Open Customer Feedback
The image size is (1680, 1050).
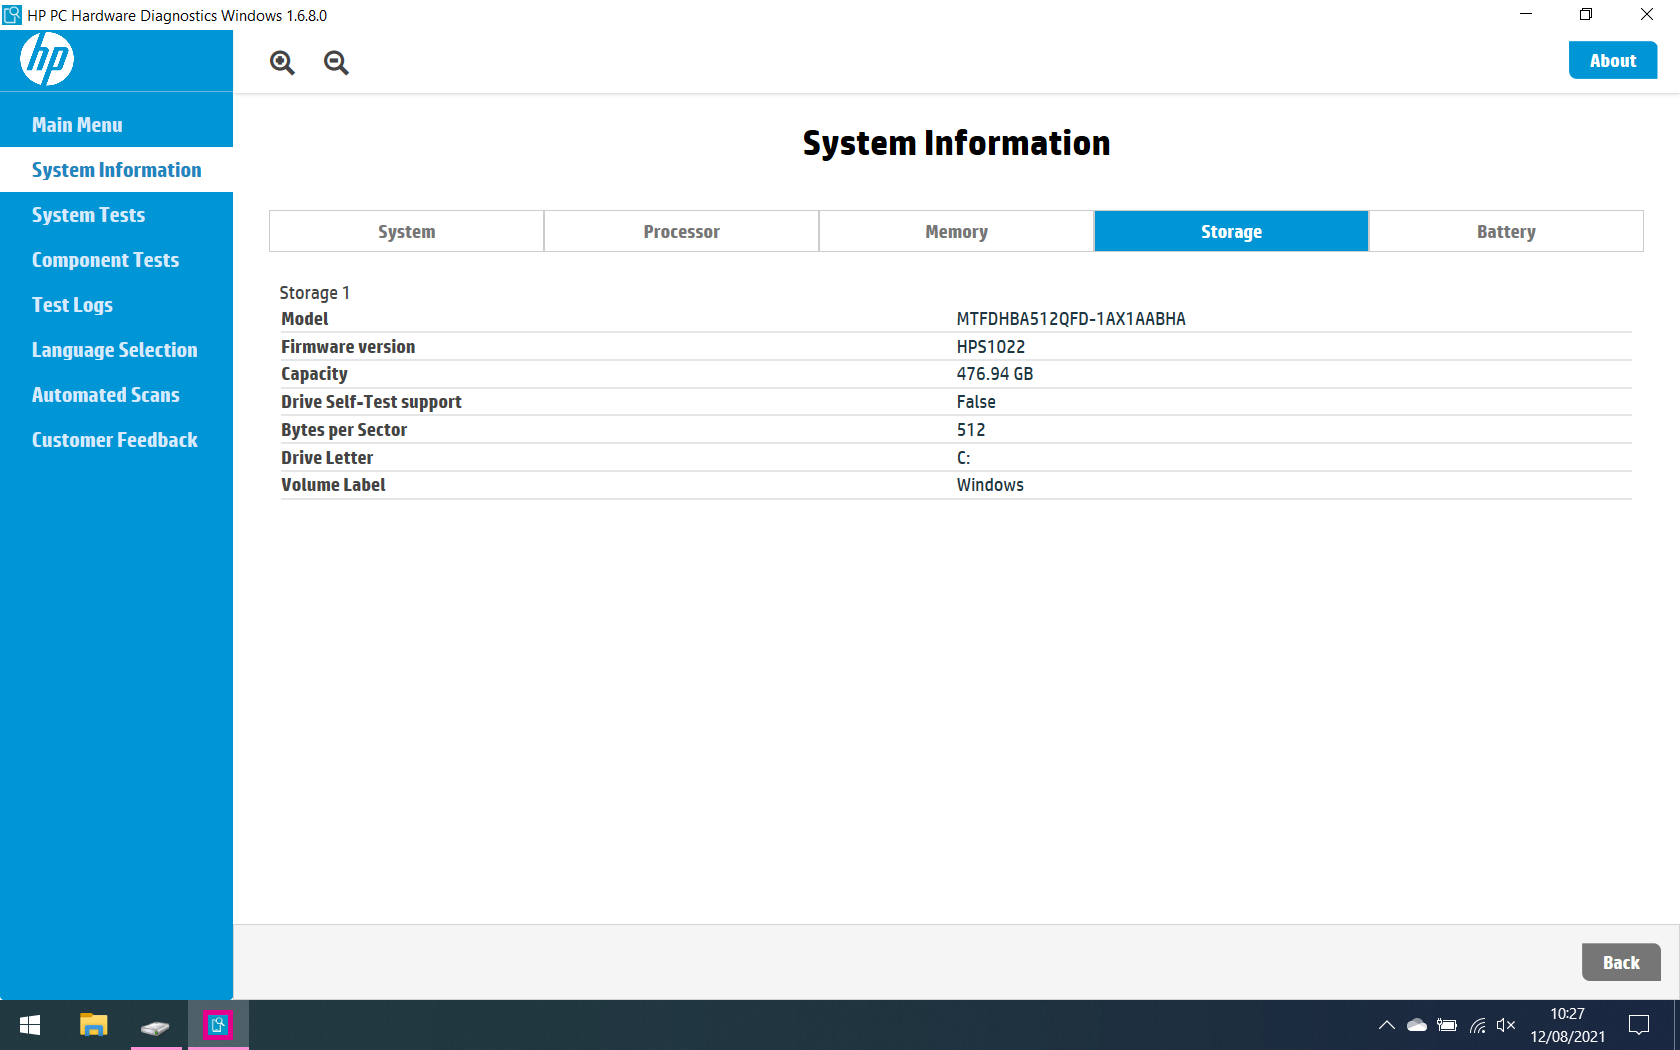pos(116,440)
